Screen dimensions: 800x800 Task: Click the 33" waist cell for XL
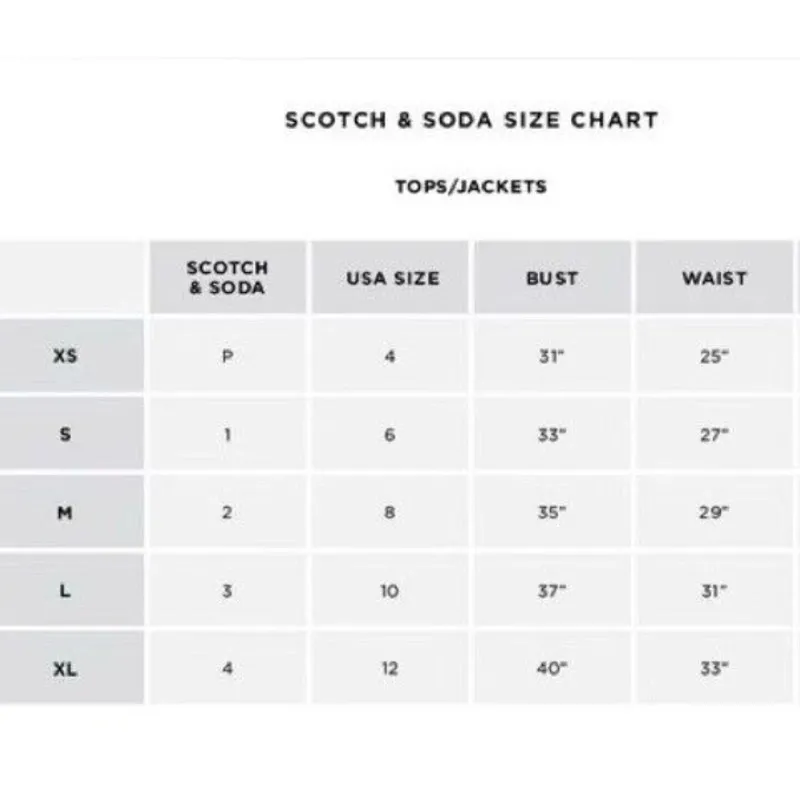714,668
